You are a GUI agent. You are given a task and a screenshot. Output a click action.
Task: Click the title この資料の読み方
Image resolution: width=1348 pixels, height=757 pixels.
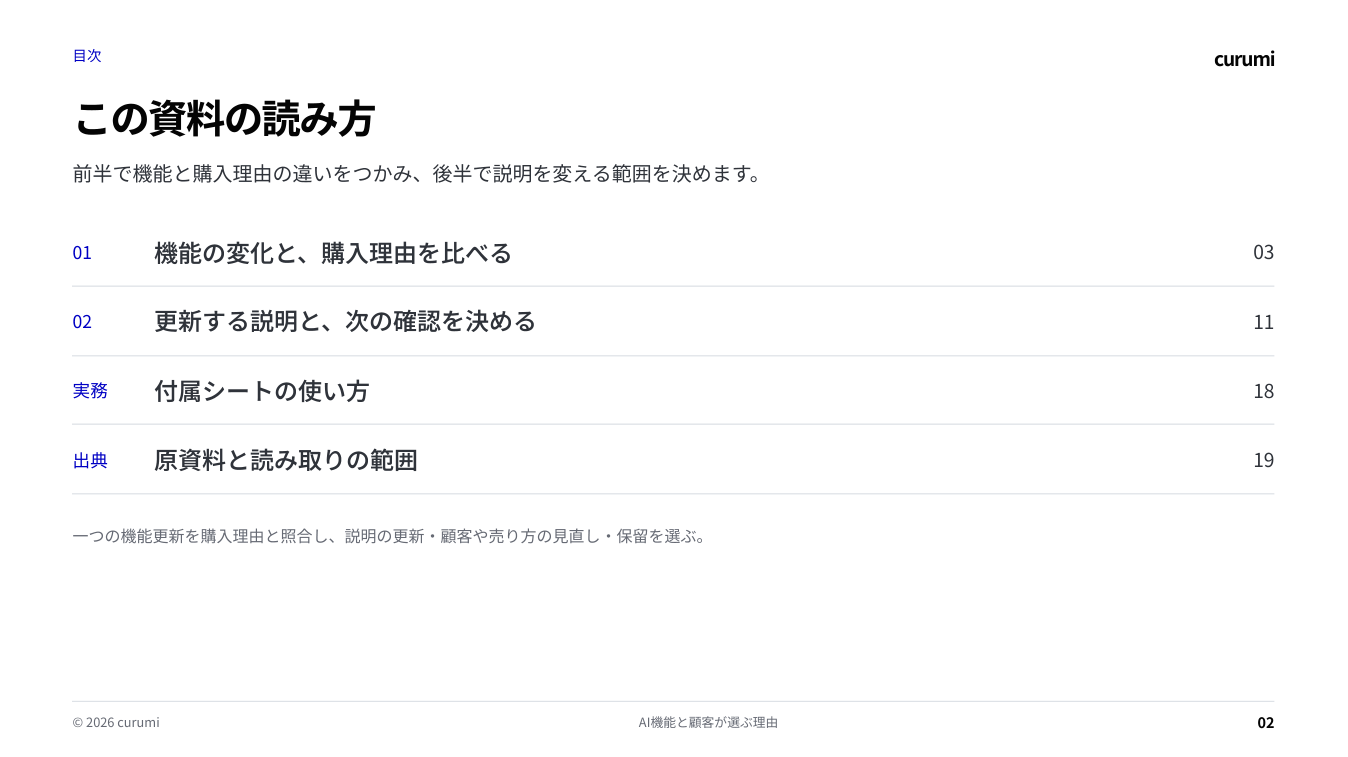[x=224, y=119]
